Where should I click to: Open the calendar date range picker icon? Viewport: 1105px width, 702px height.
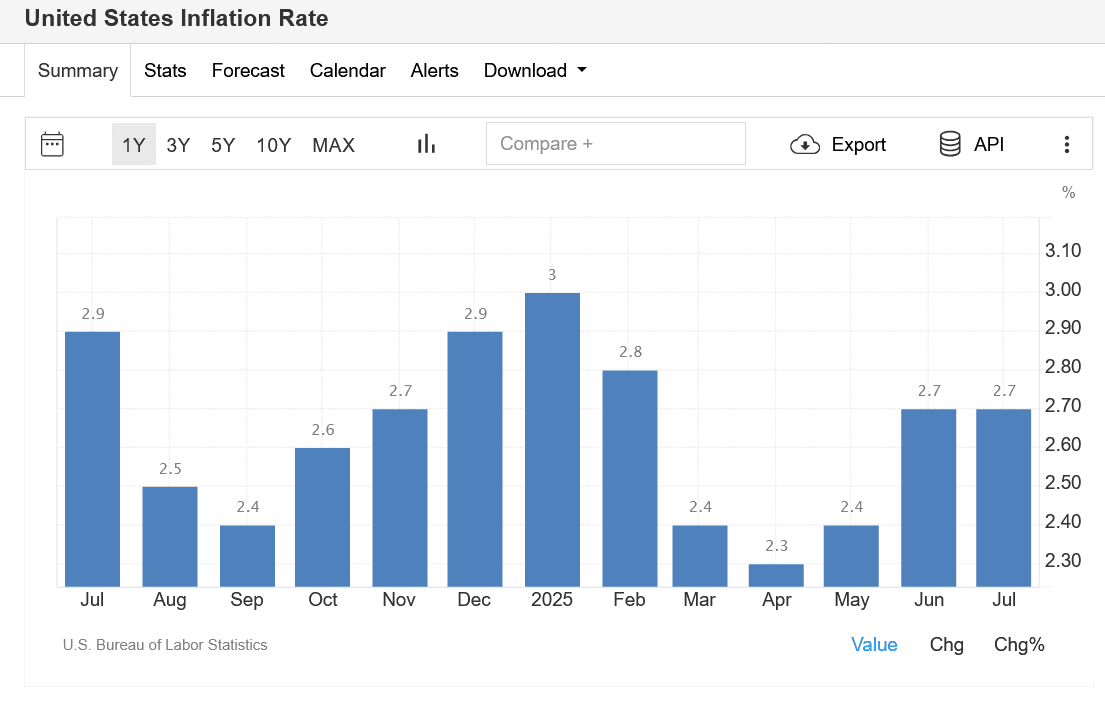point(52,144)
